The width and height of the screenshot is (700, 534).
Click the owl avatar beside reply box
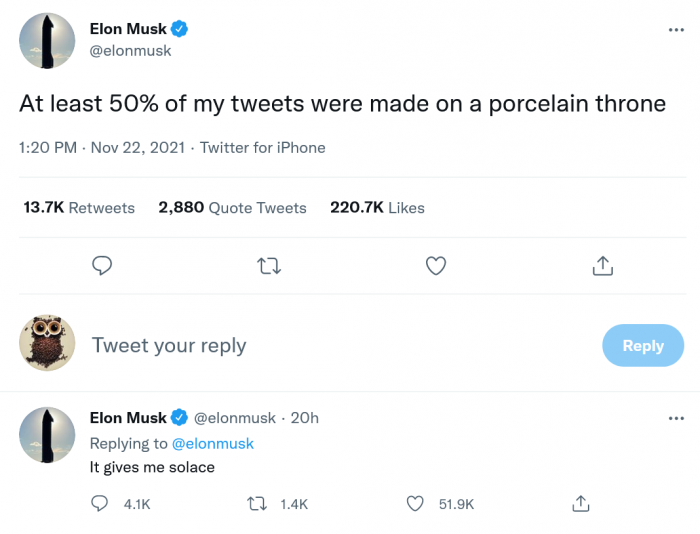(48, 344)
